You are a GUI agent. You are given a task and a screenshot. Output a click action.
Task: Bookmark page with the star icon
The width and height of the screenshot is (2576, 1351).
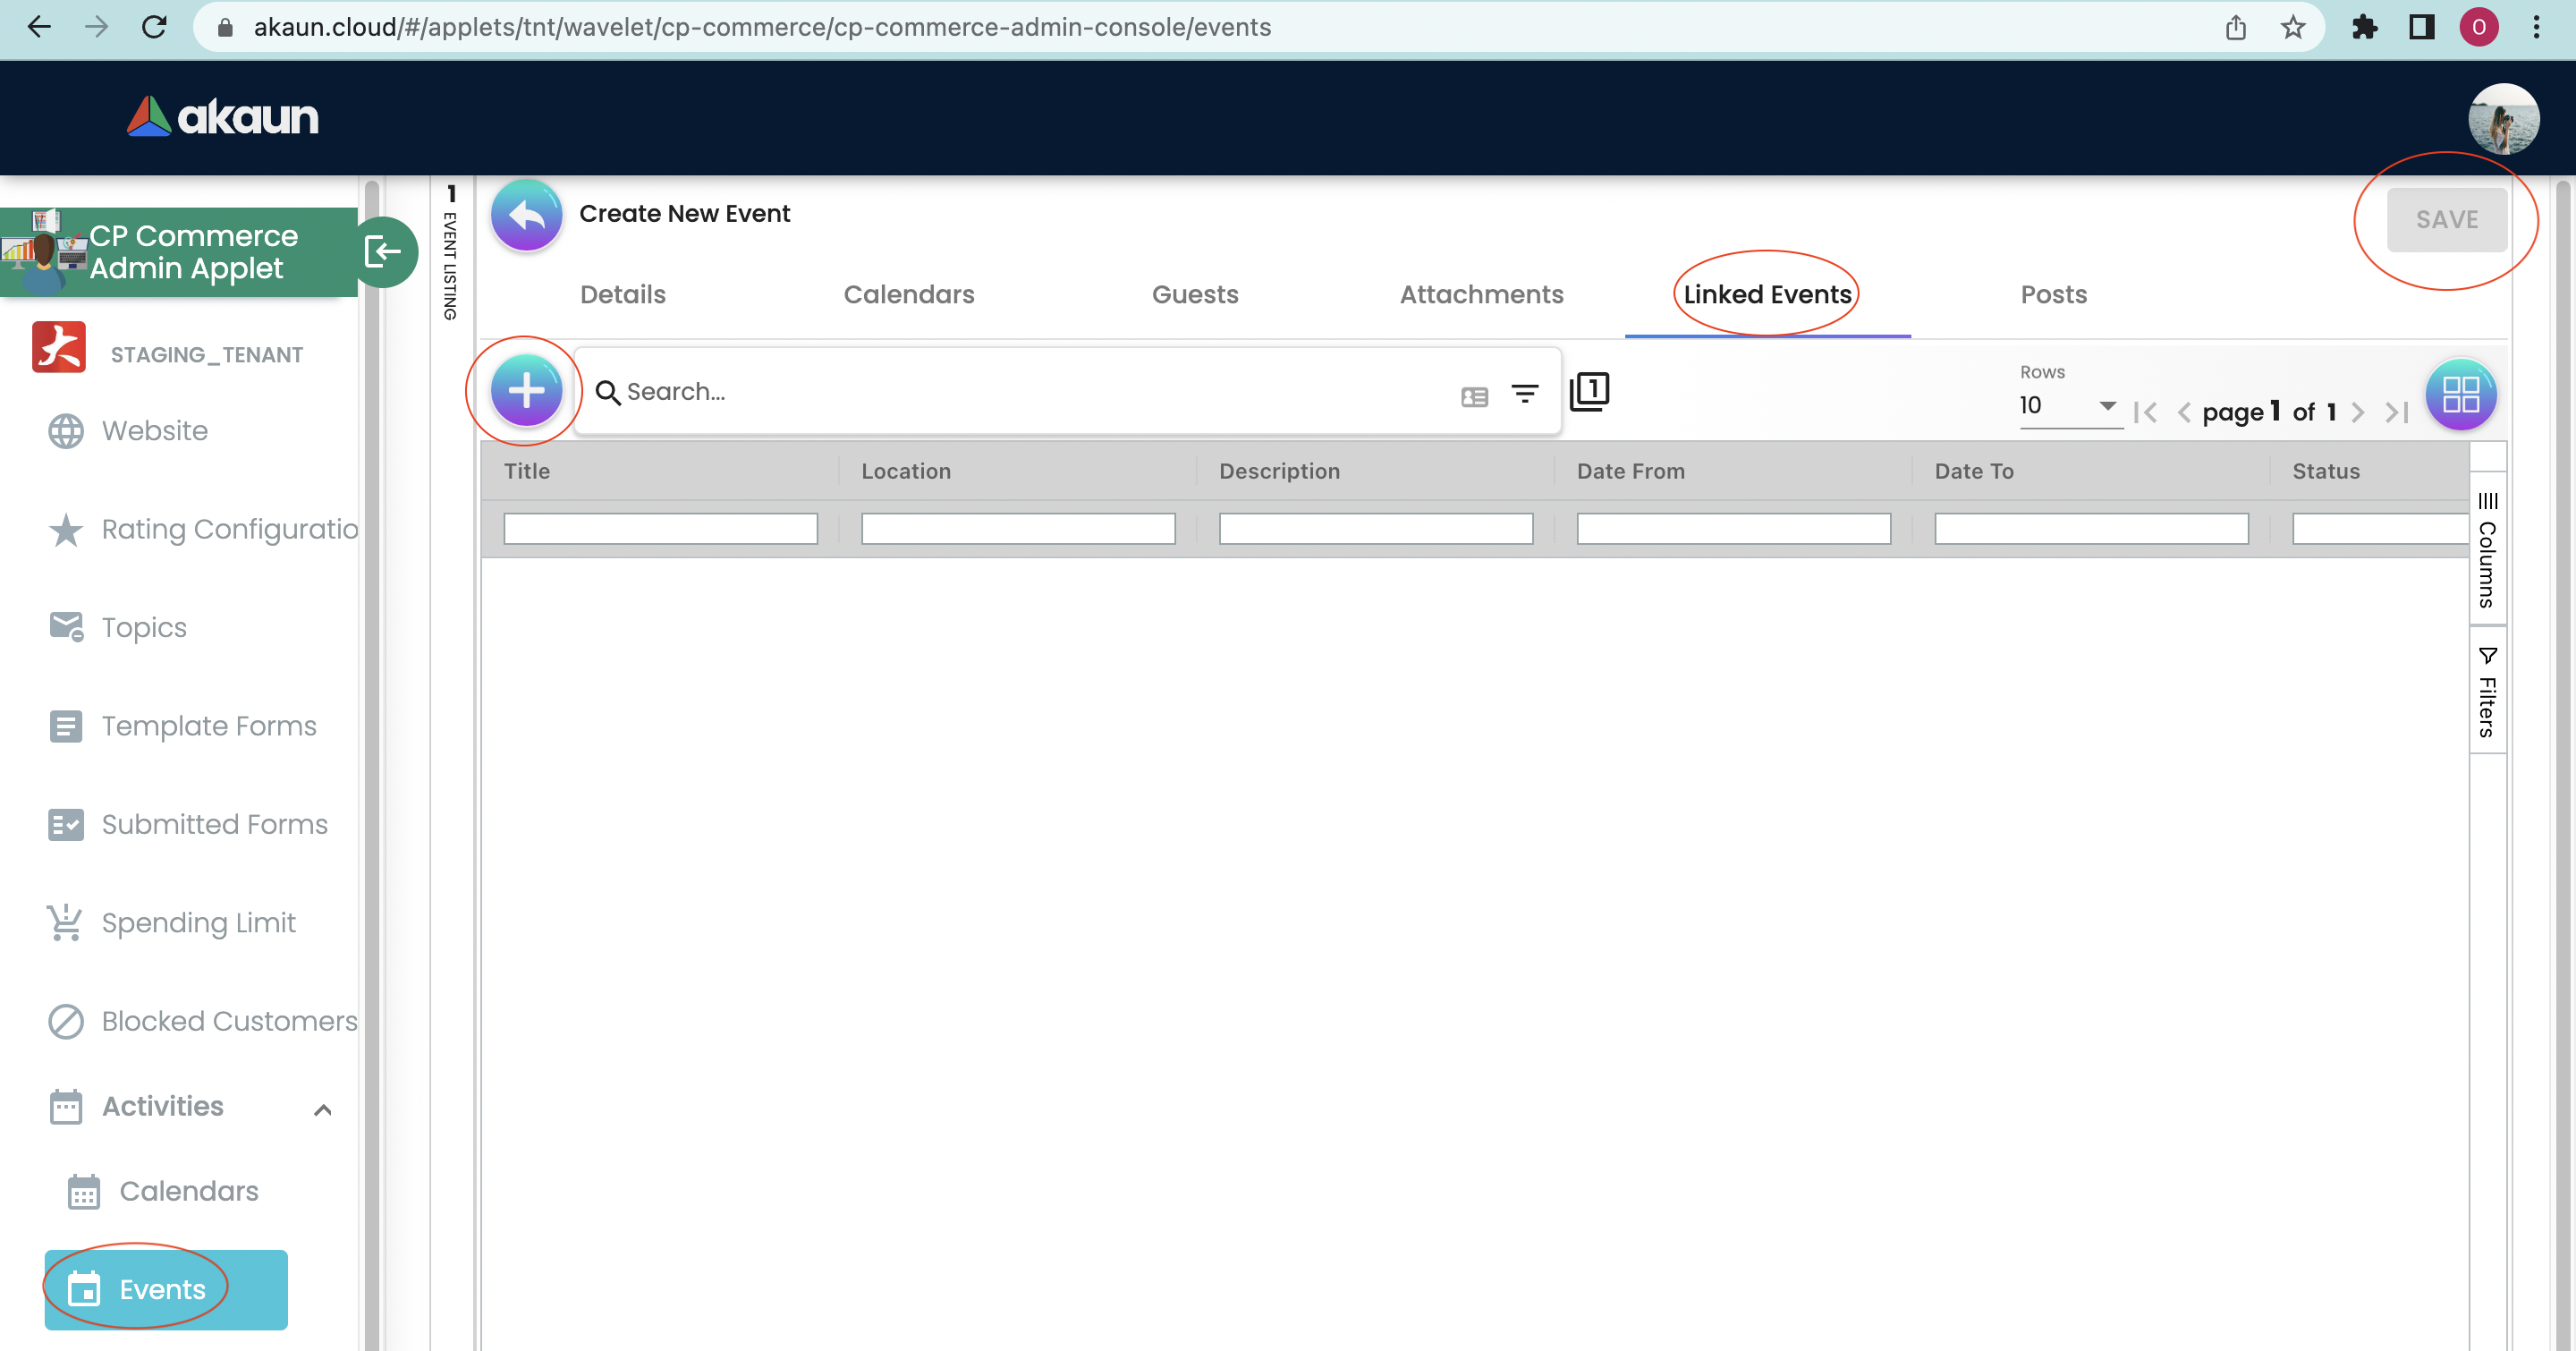tap(2293, 27)
